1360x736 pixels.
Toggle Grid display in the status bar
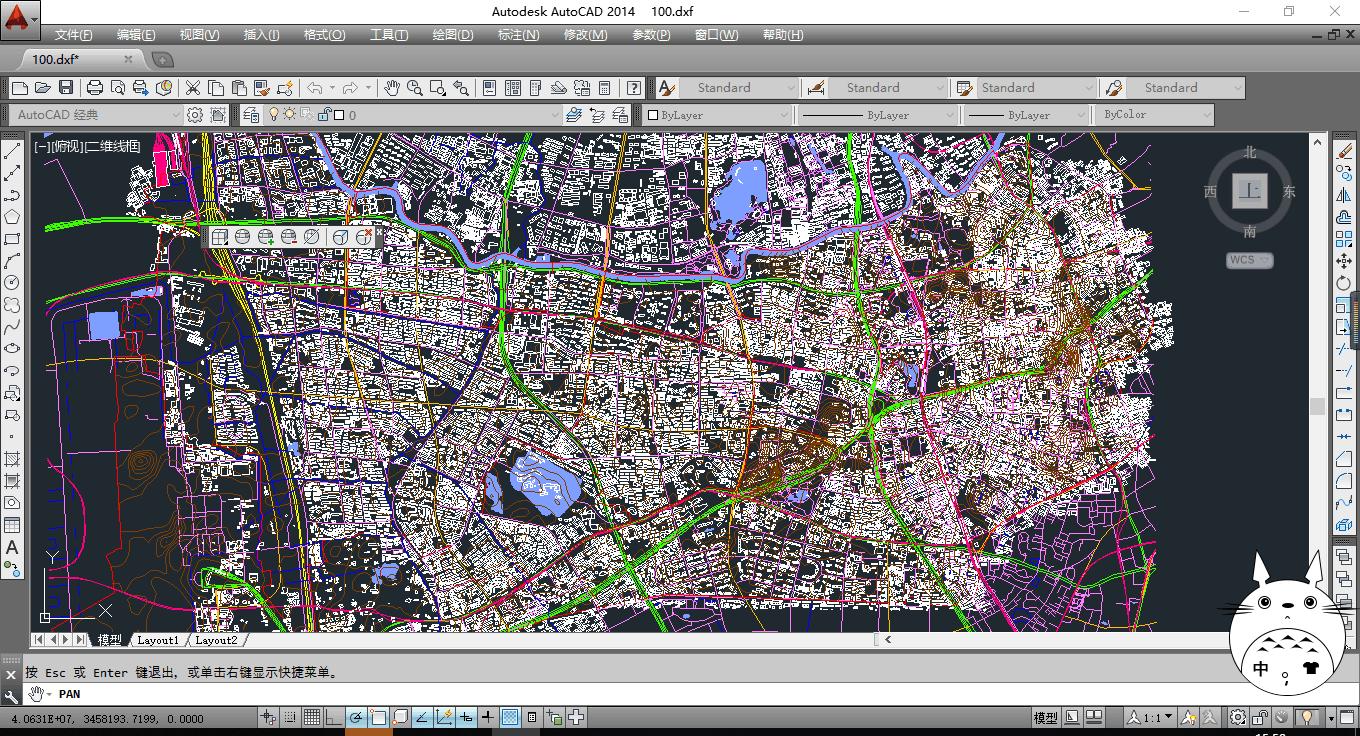click(311, 717)
